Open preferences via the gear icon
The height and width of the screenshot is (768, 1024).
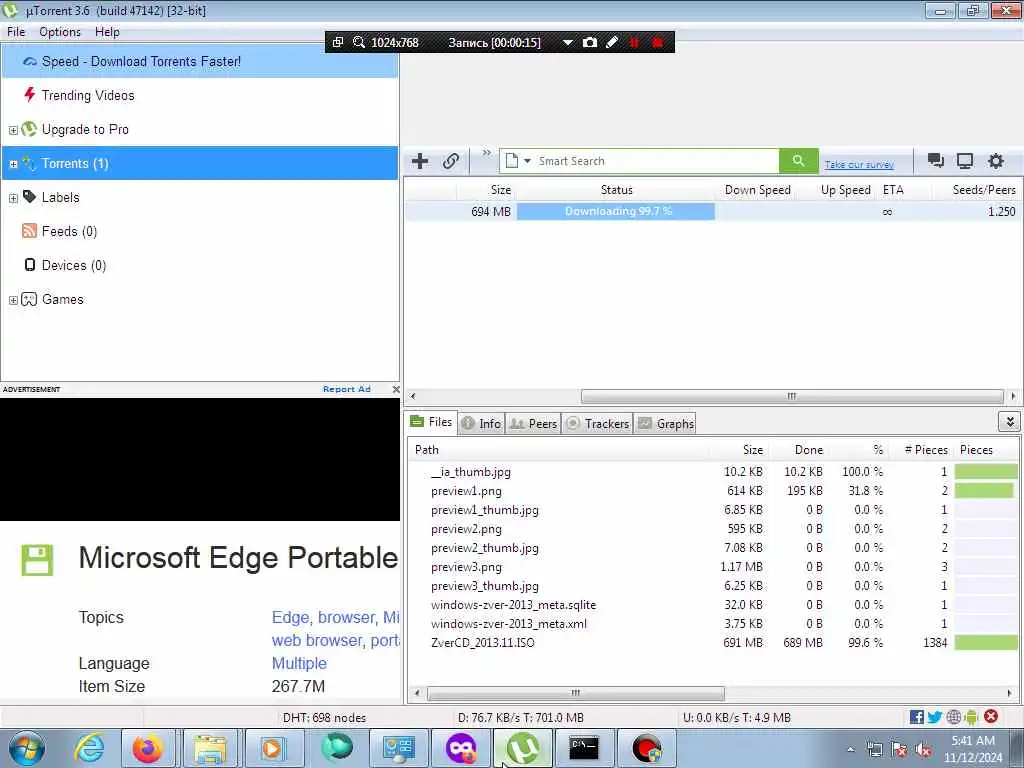(x=995, y=161)
